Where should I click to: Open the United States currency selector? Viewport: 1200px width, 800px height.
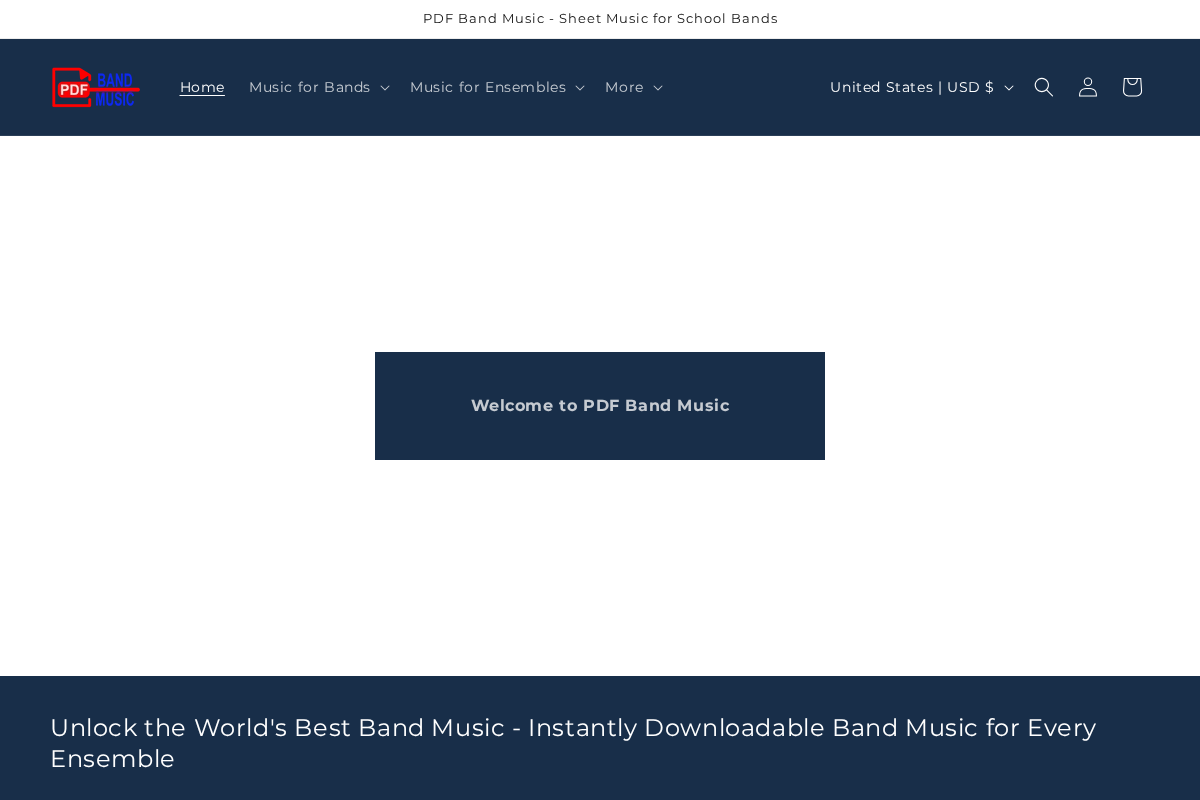click(920, 87)
